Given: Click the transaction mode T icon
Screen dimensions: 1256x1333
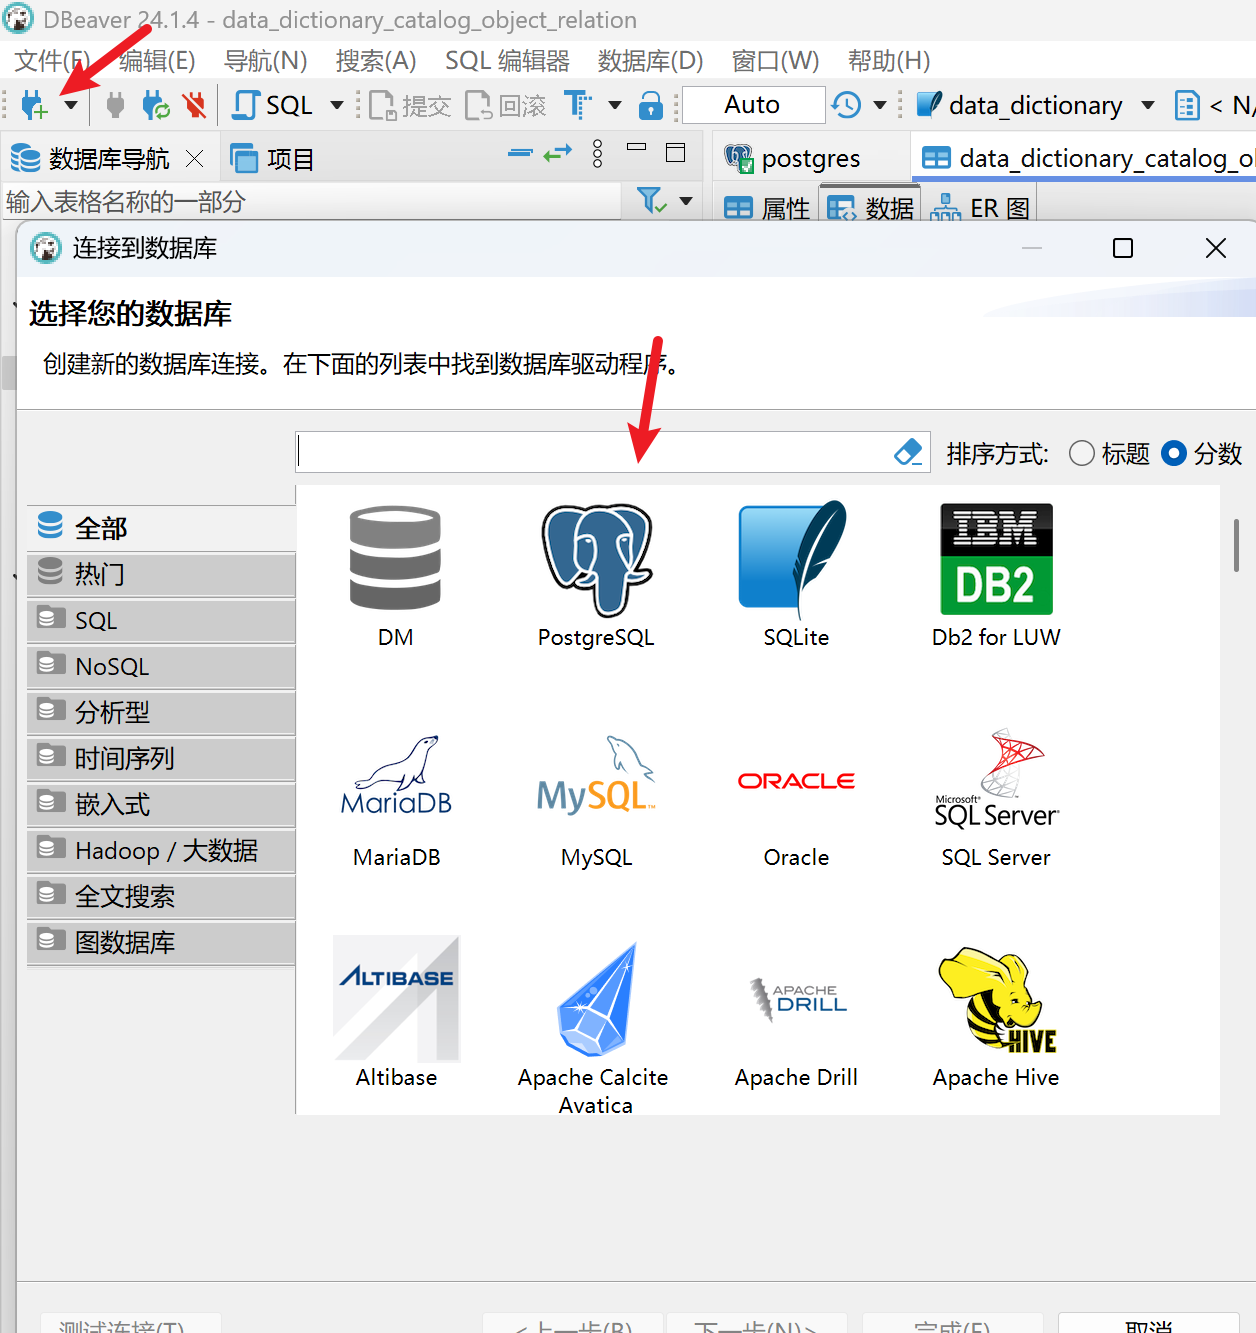Looking at the screenshot, I should click(x=578, y=105).
